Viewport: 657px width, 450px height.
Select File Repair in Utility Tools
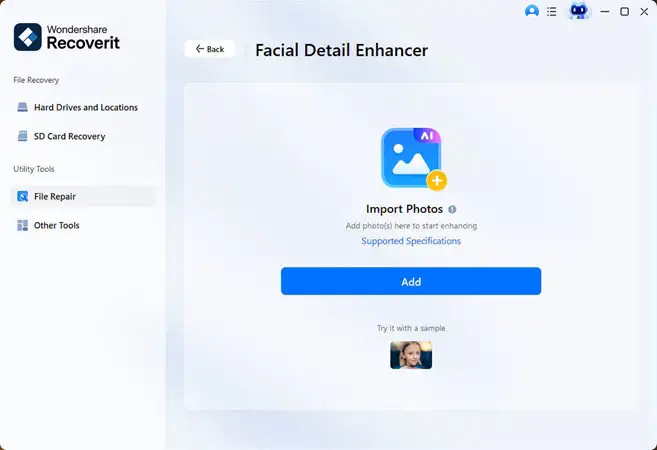tap(83, 196)
